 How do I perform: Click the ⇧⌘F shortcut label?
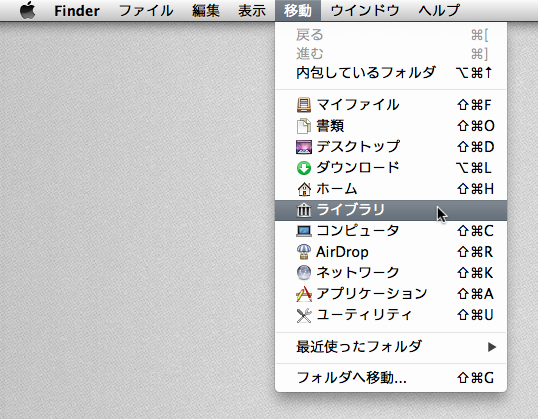tap(474, 105)
